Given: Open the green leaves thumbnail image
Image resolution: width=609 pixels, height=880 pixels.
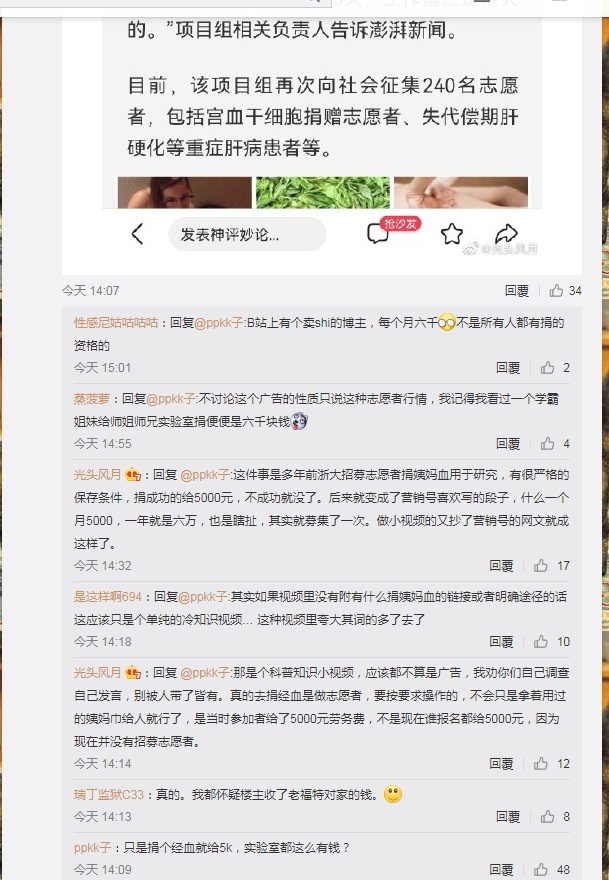Looking at the screenshot, I should click(x=323, y=192).
